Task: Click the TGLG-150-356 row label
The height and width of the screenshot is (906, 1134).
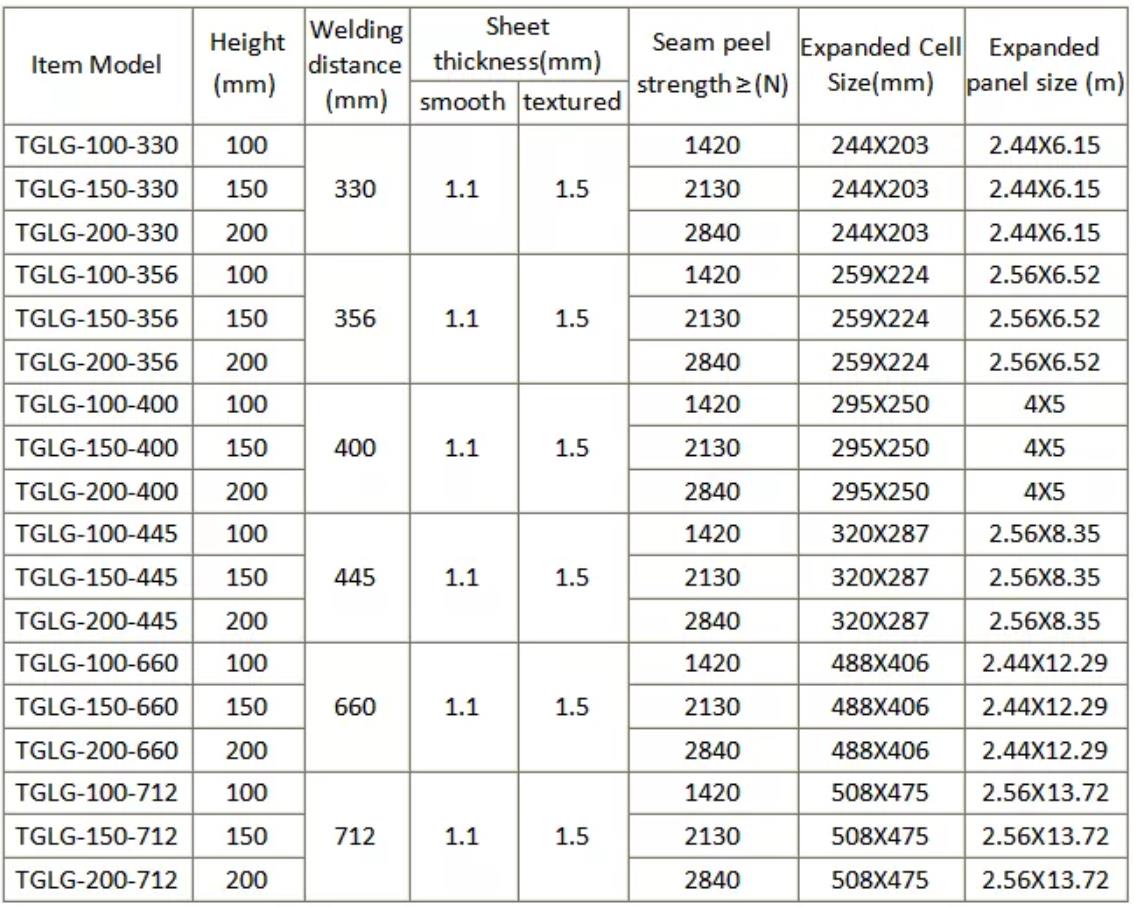Action: 97,319
